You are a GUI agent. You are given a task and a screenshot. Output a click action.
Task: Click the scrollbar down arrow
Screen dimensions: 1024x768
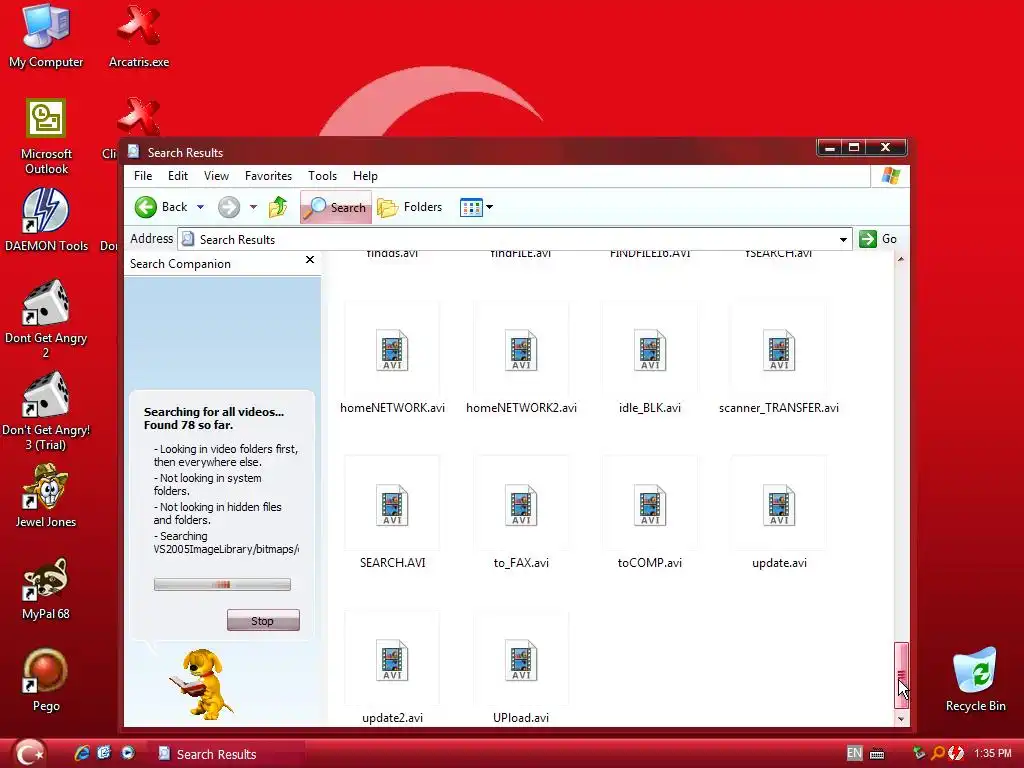pyautogui.click(x=901, y=718)
